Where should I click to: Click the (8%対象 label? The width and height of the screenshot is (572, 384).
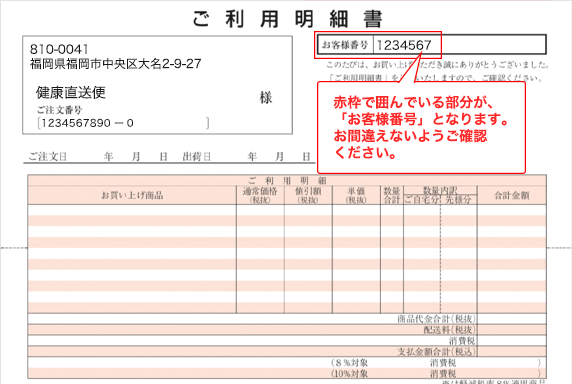349,363
